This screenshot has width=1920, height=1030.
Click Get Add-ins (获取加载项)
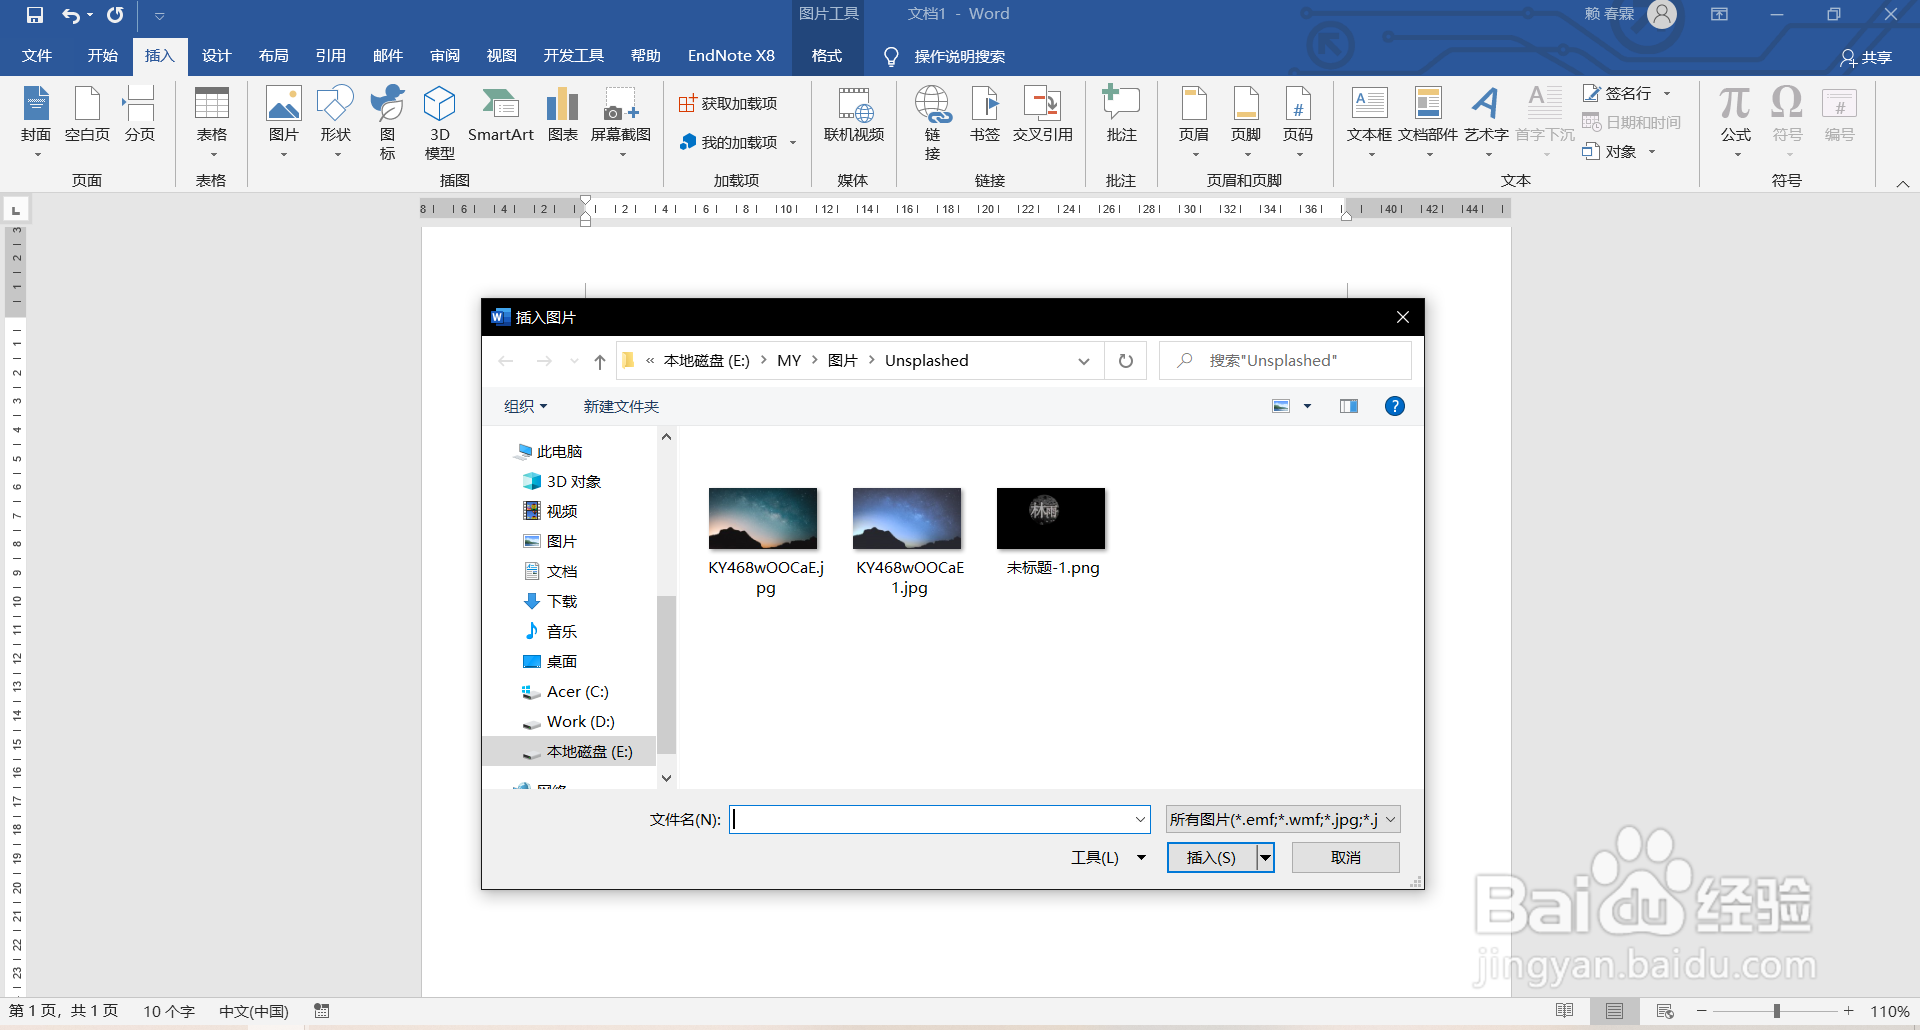(x=728, y=103)
